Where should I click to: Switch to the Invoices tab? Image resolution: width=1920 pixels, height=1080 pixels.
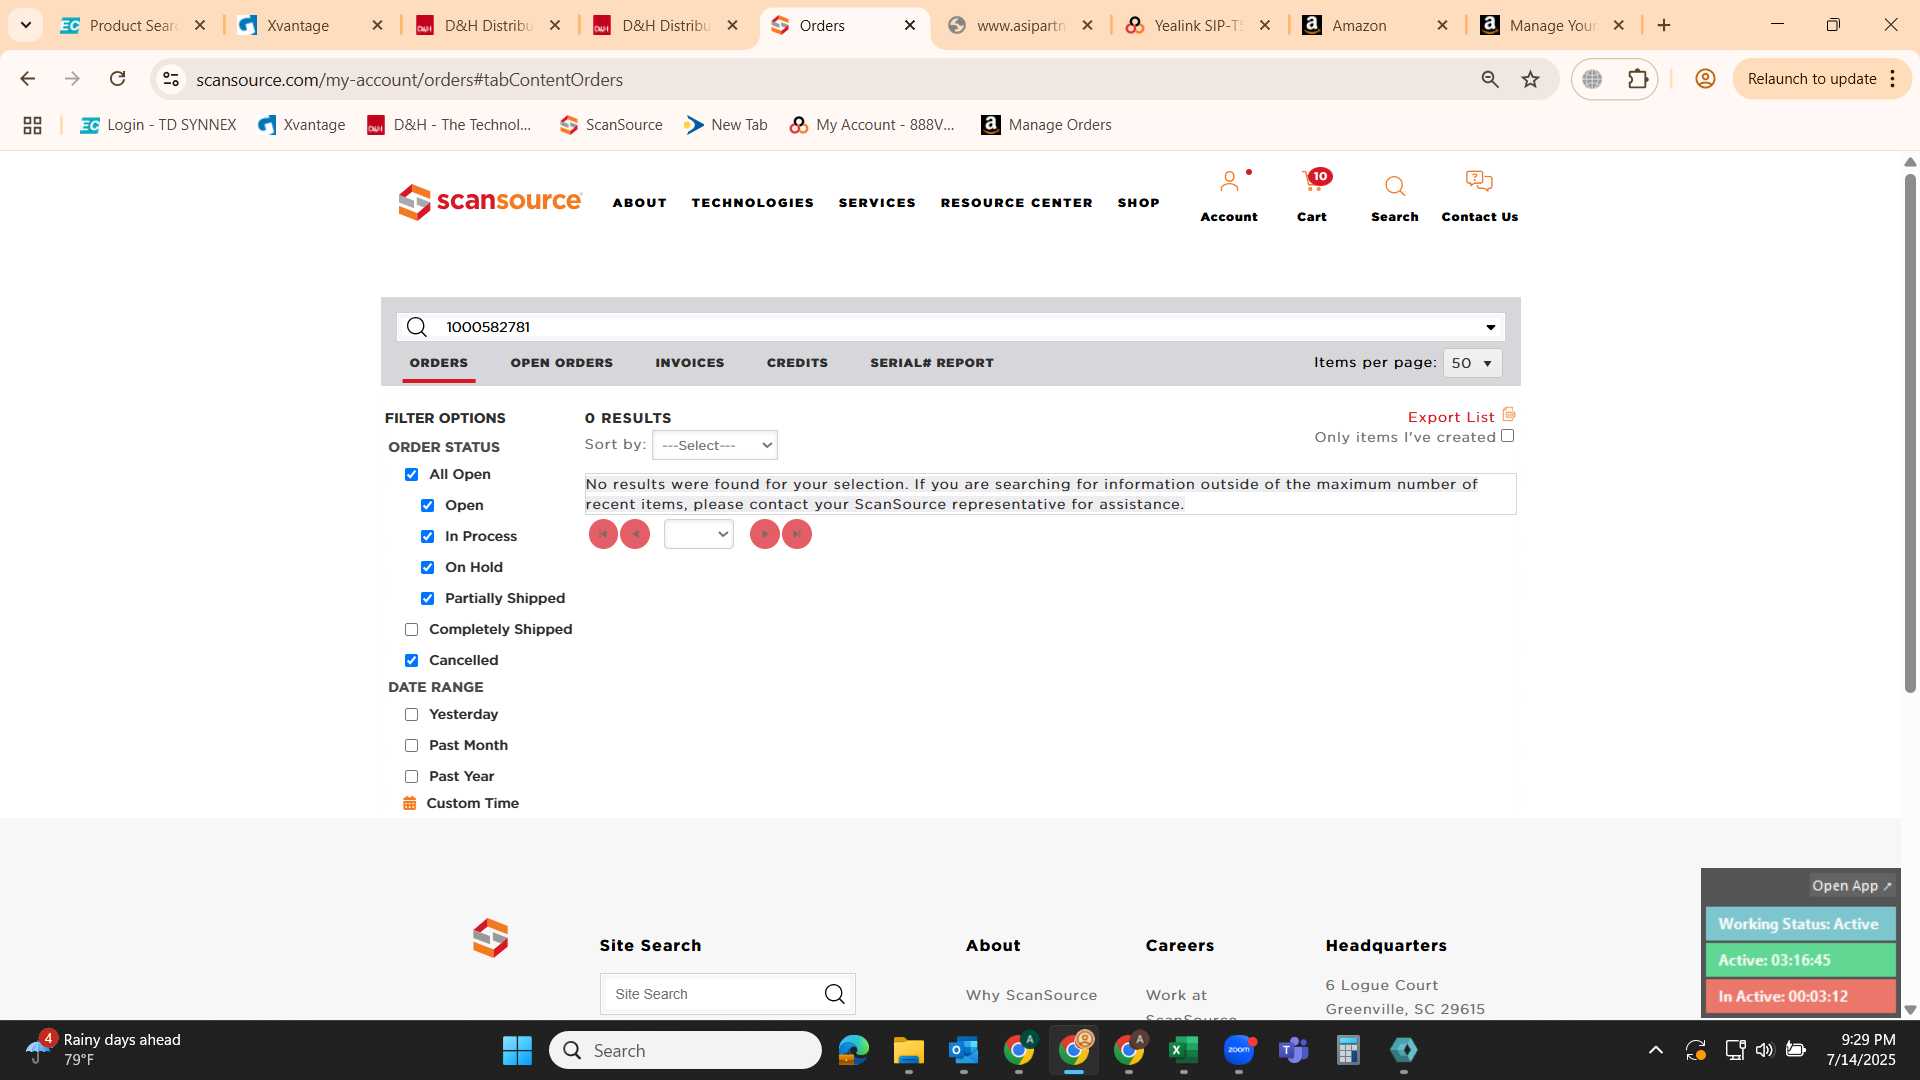[x=690, y=363]
